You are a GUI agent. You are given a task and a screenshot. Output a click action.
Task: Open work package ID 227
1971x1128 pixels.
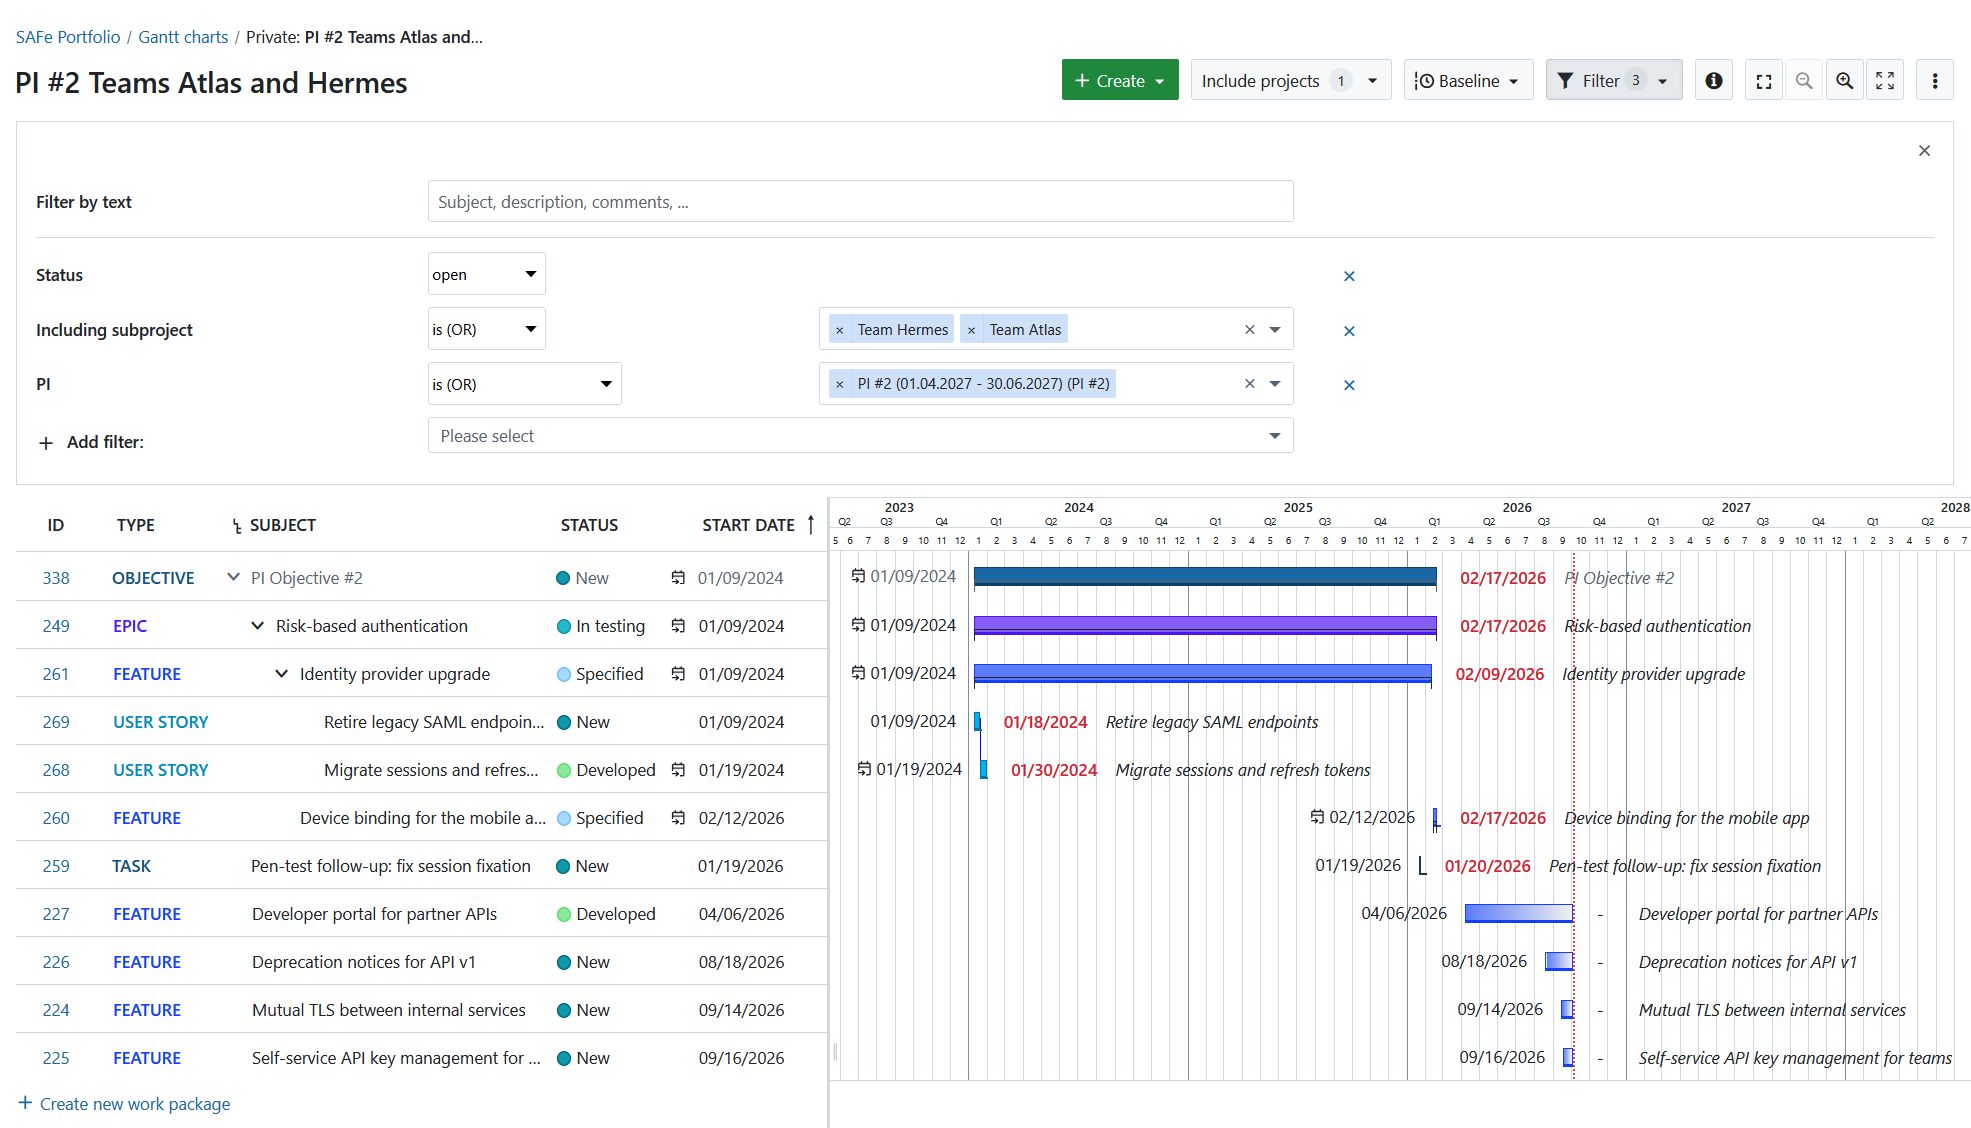coord(56,914)
